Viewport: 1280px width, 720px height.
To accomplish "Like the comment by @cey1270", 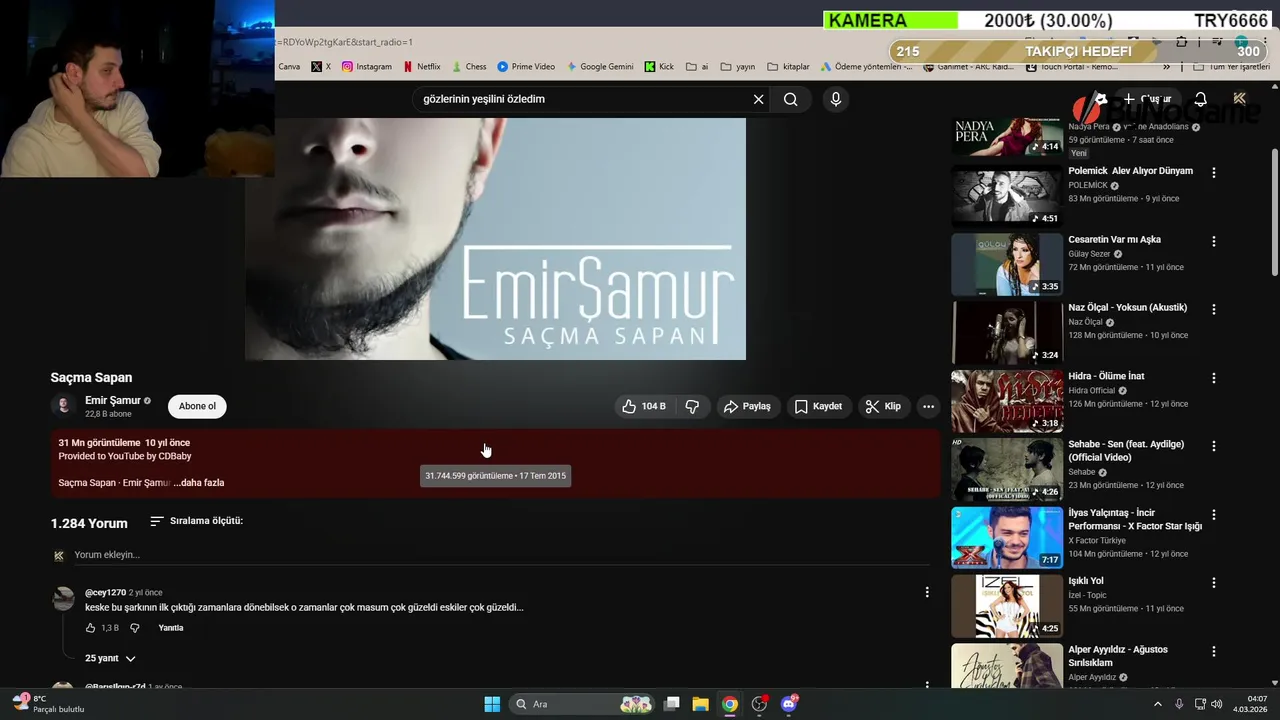I will point(90,628).
